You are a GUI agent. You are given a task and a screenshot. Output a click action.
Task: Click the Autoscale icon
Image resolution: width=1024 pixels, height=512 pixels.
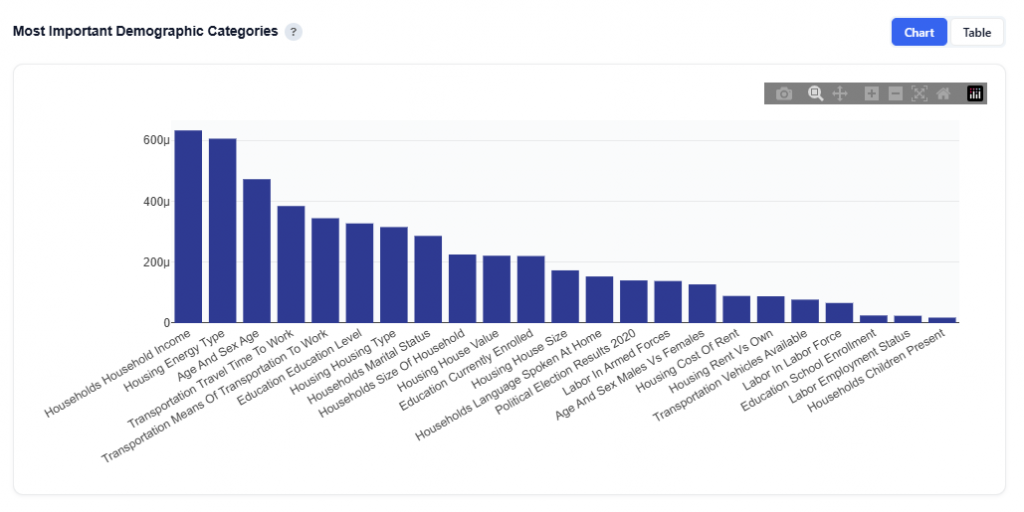[x=919, y=94]
